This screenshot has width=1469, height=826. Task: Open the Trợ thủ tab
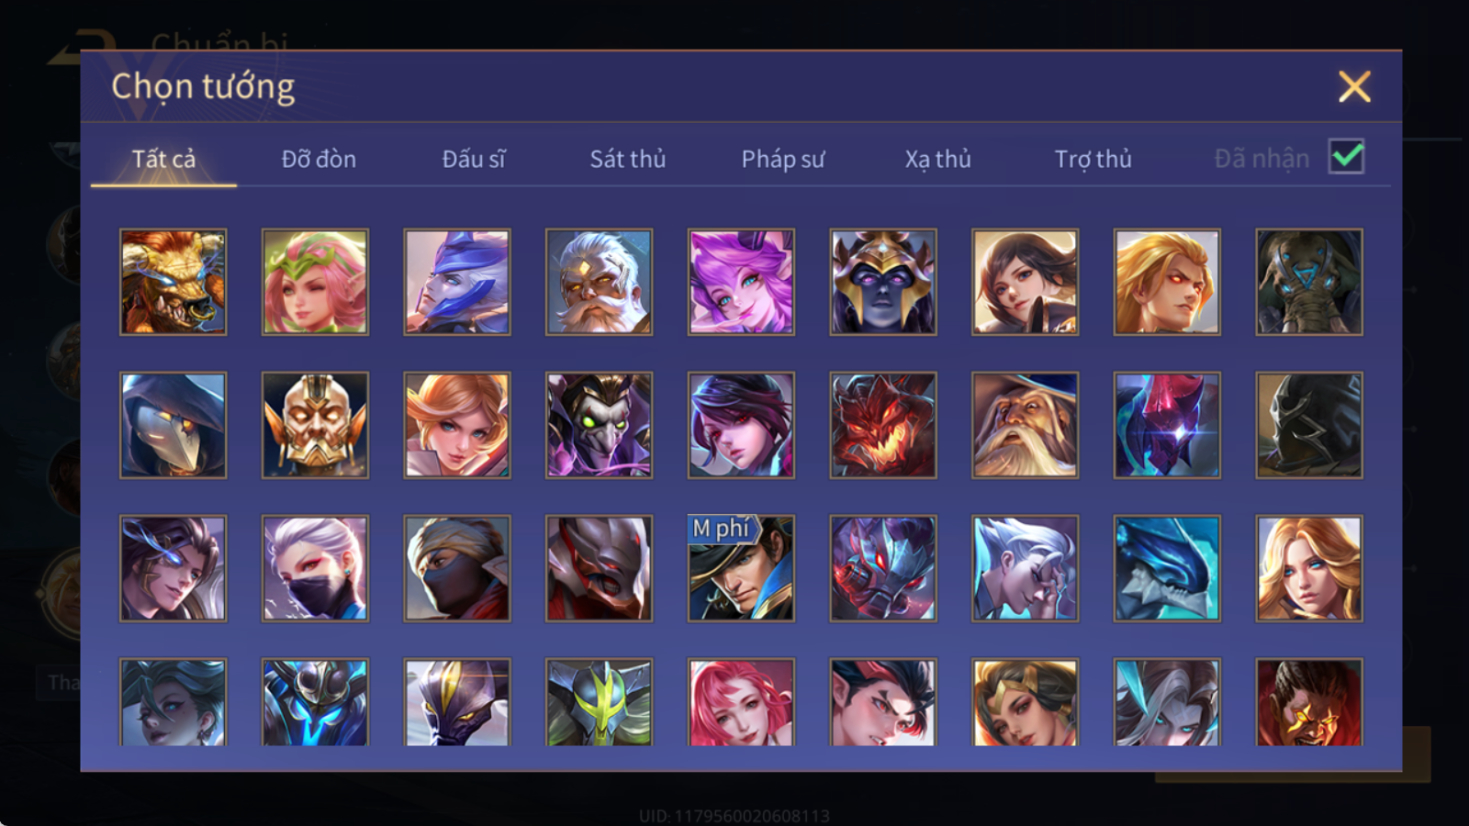coord(1092,159)
